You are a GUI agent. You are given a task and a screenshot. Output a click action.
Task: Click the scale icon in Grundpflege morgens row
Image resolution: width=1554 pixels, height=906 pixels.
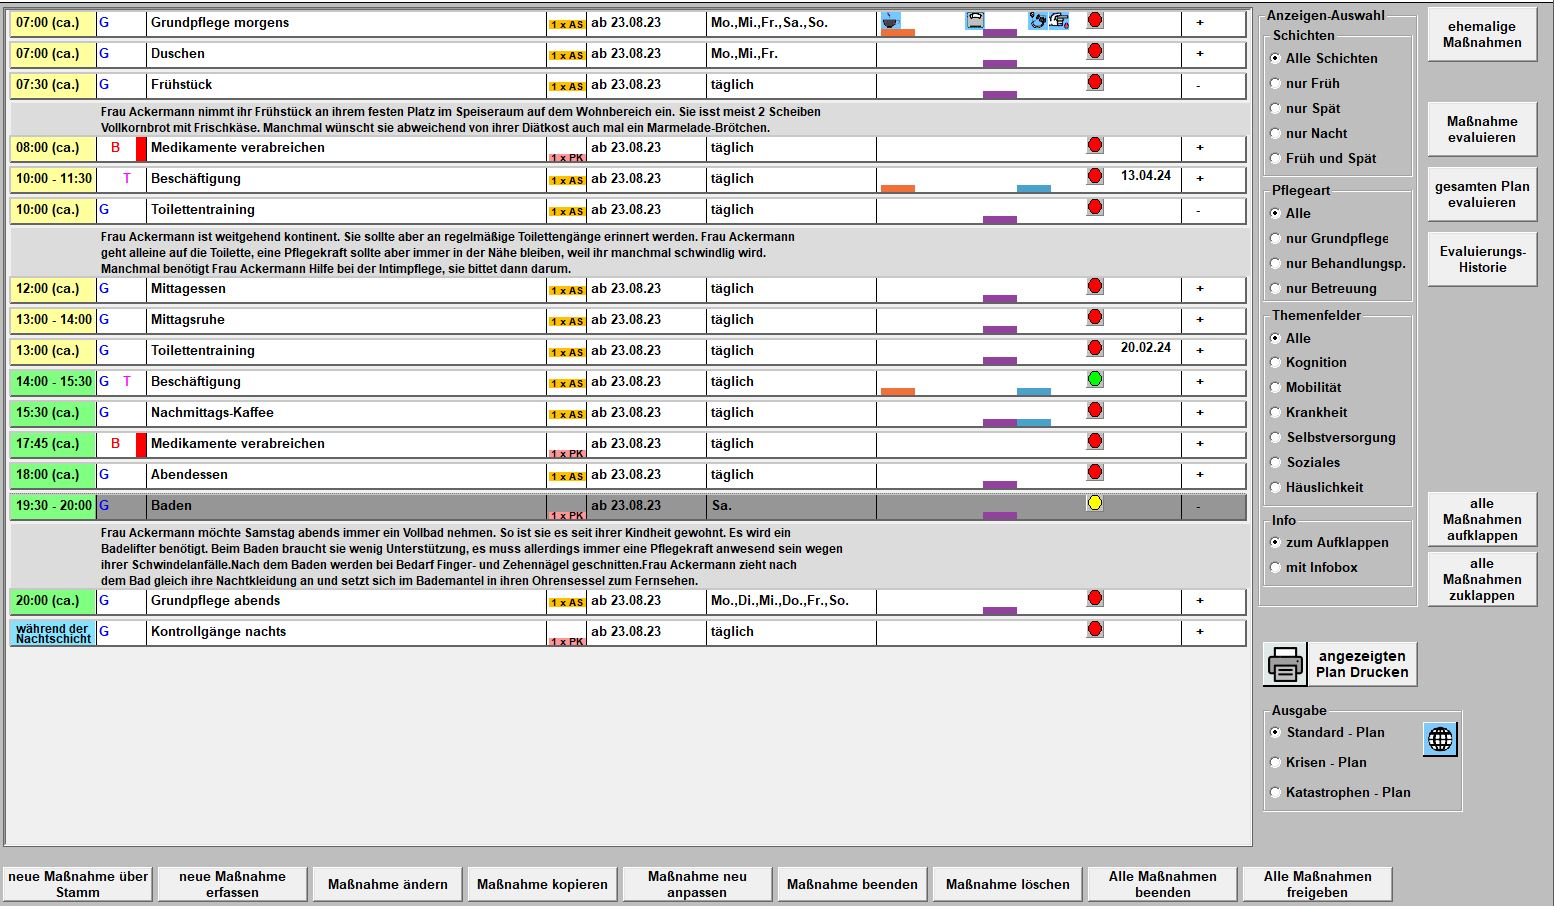(975, 20)
